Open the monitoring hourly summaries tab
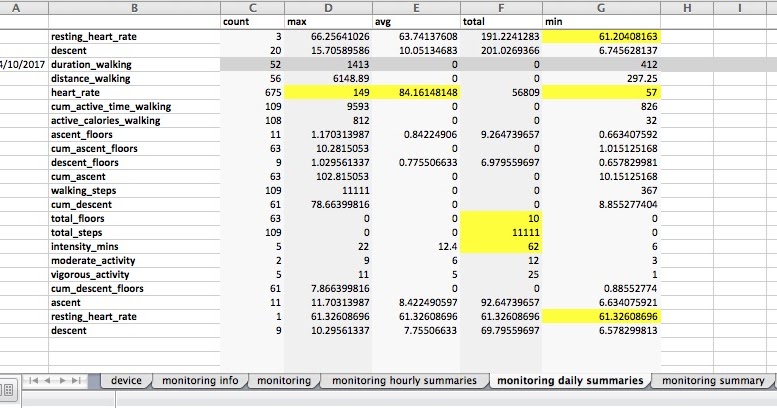This screenshot has width=777, height=408. (x=404, y=380)
